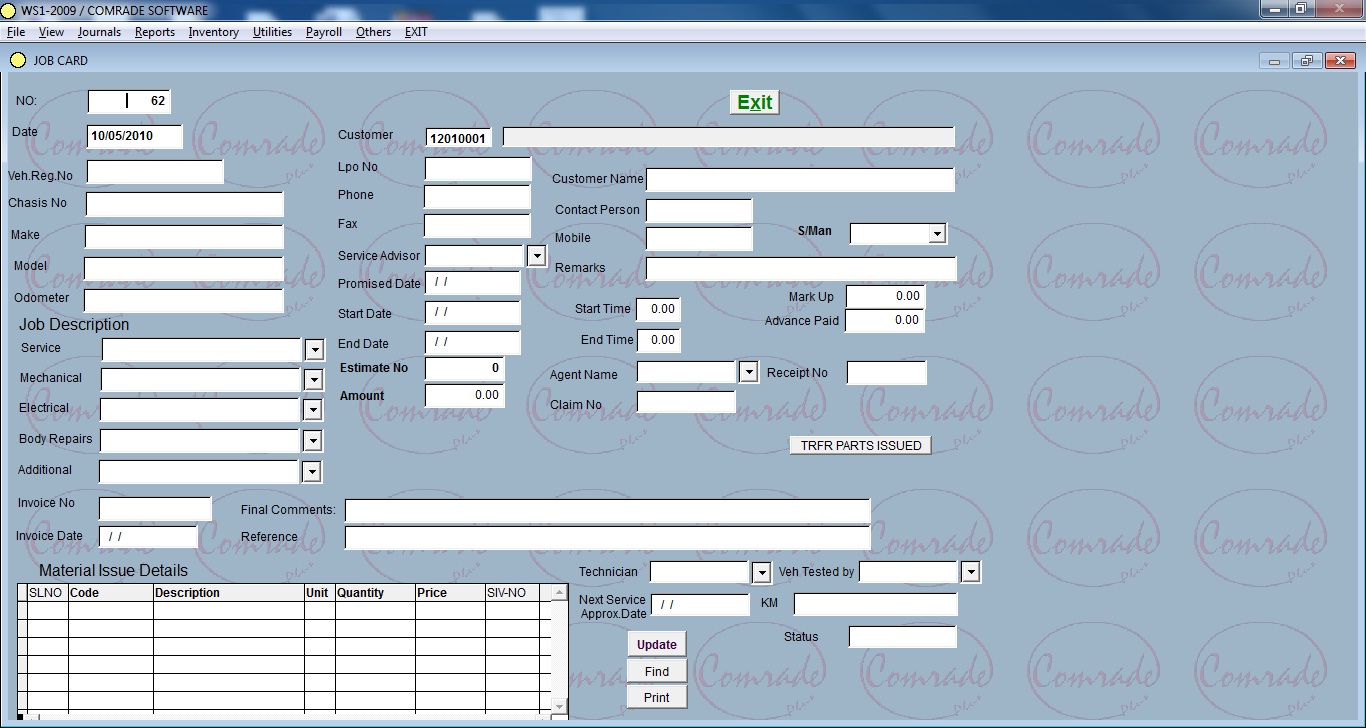Click the Remarks input field
Viewport: 1366px width, 728px height.
pos(801,268)
